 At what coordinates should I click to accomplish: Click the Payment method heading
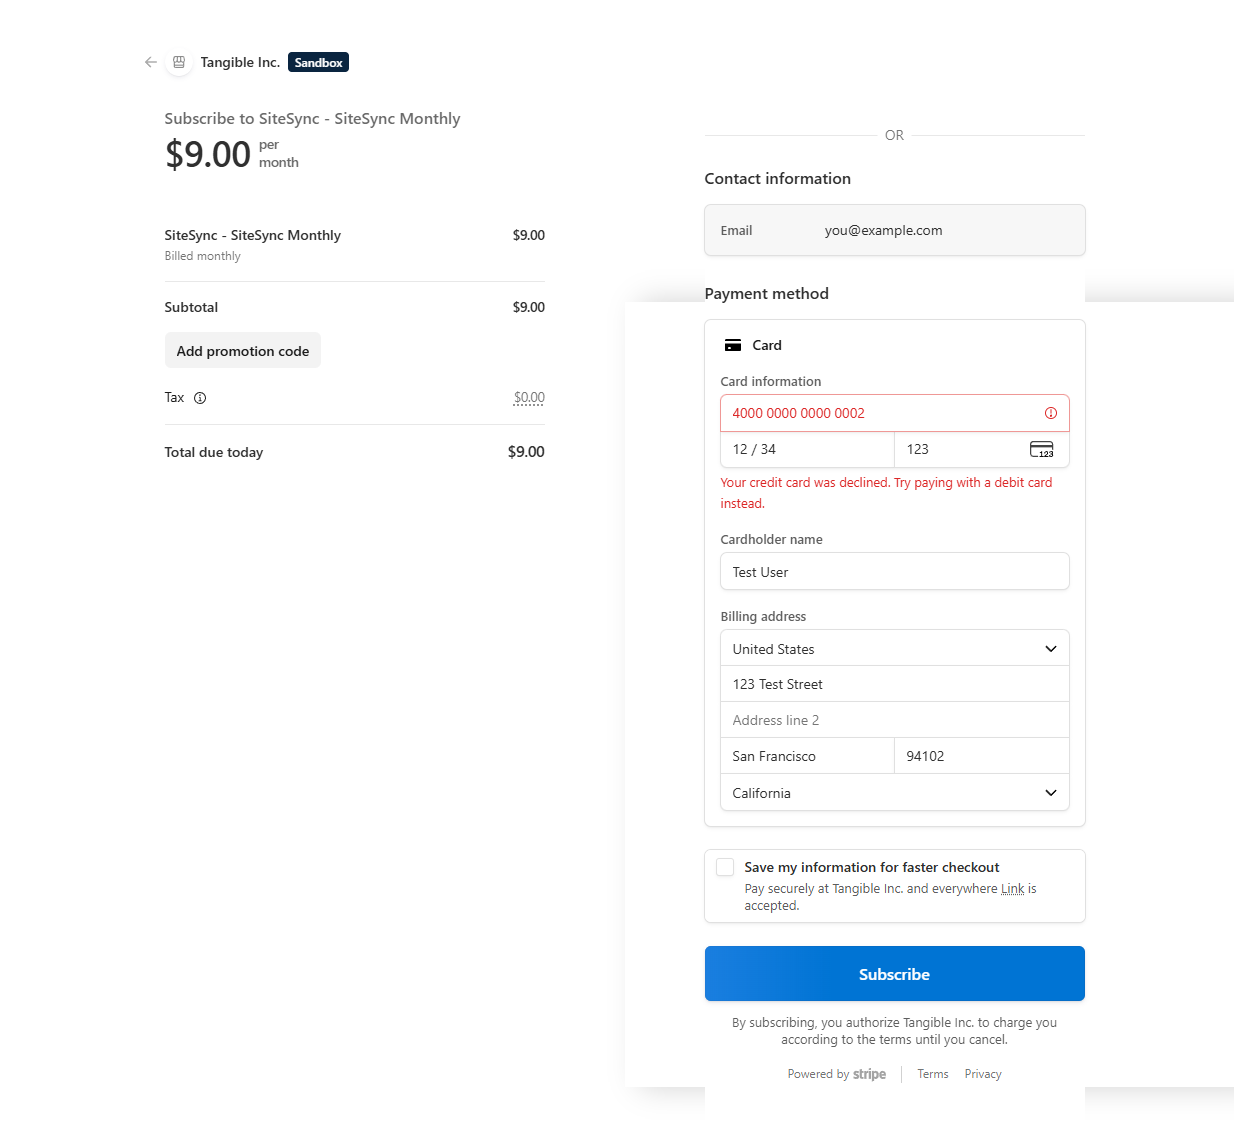[767, 293]
